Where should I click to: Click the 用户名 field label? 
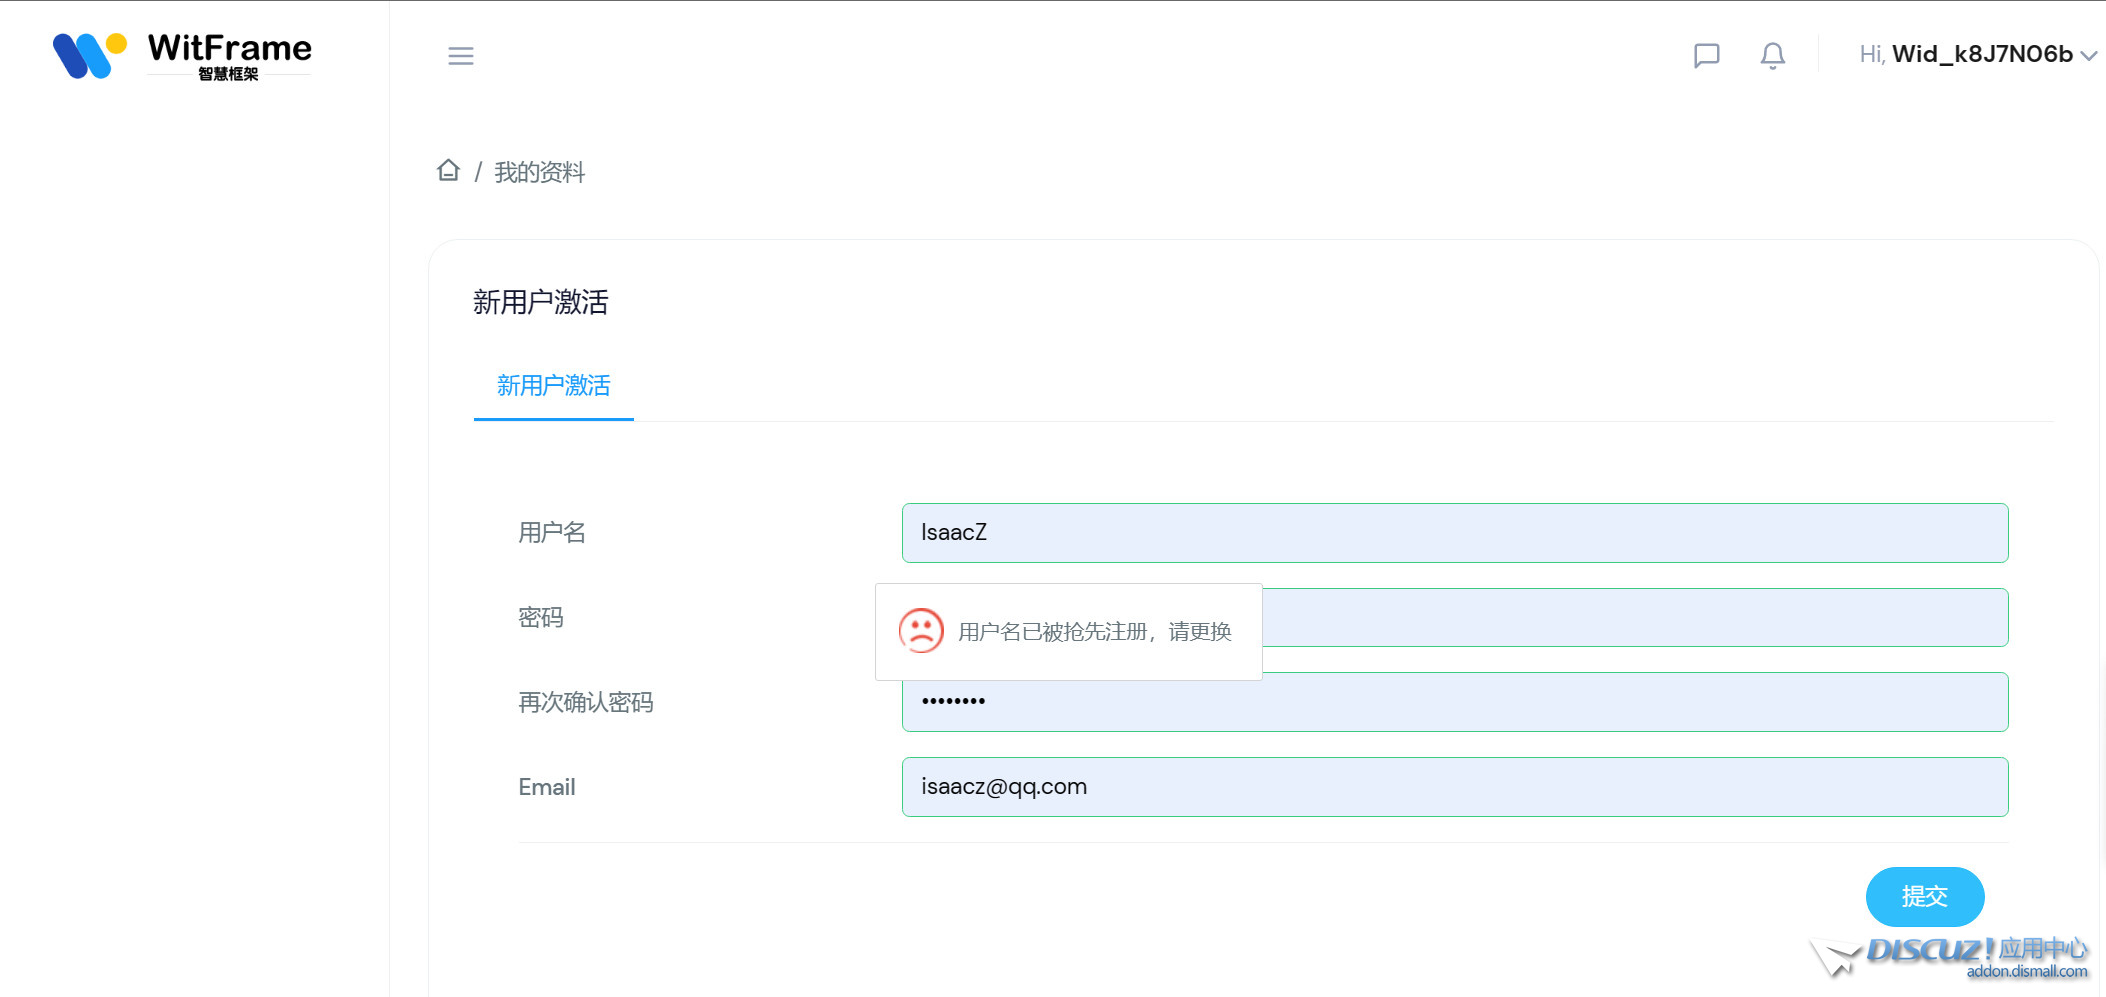[x=552, y=533]
